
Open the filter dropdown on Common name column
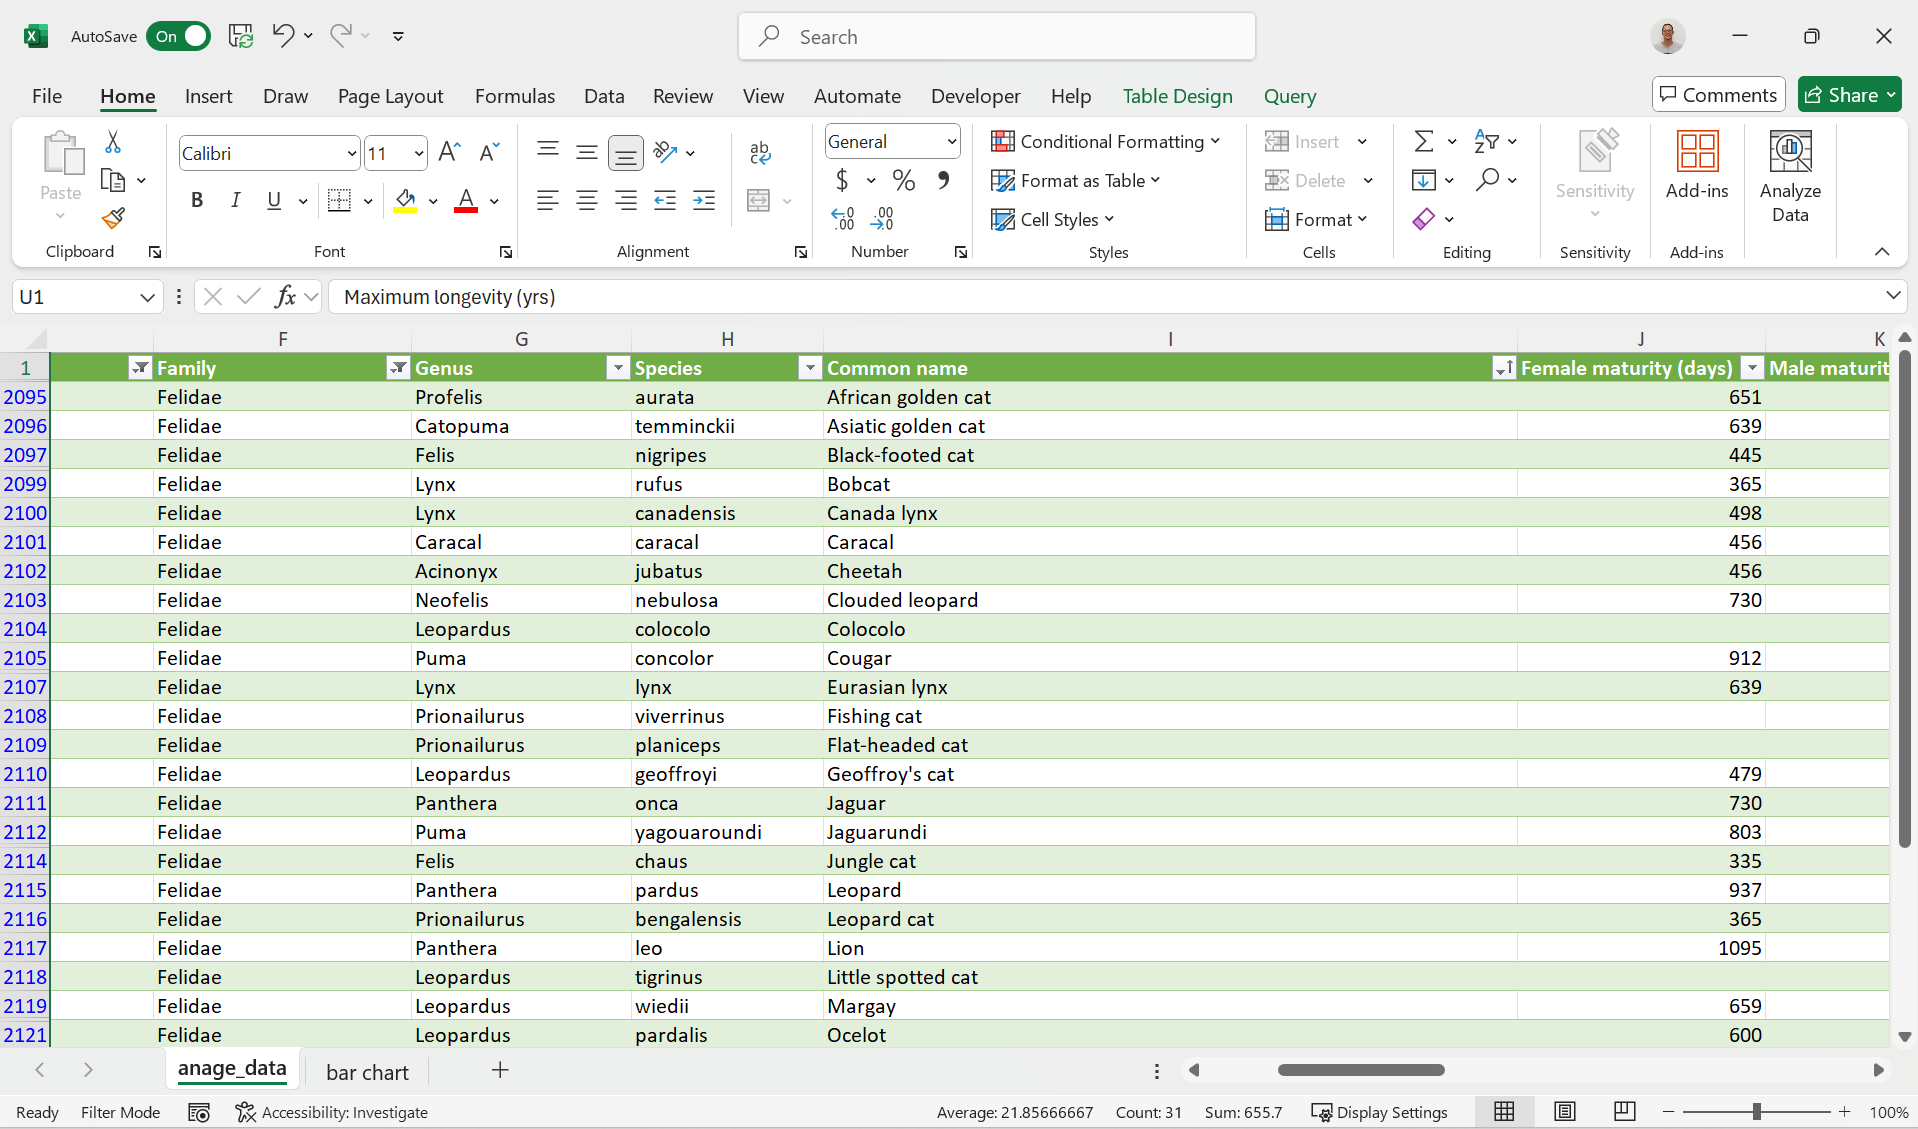coord(809,368)
